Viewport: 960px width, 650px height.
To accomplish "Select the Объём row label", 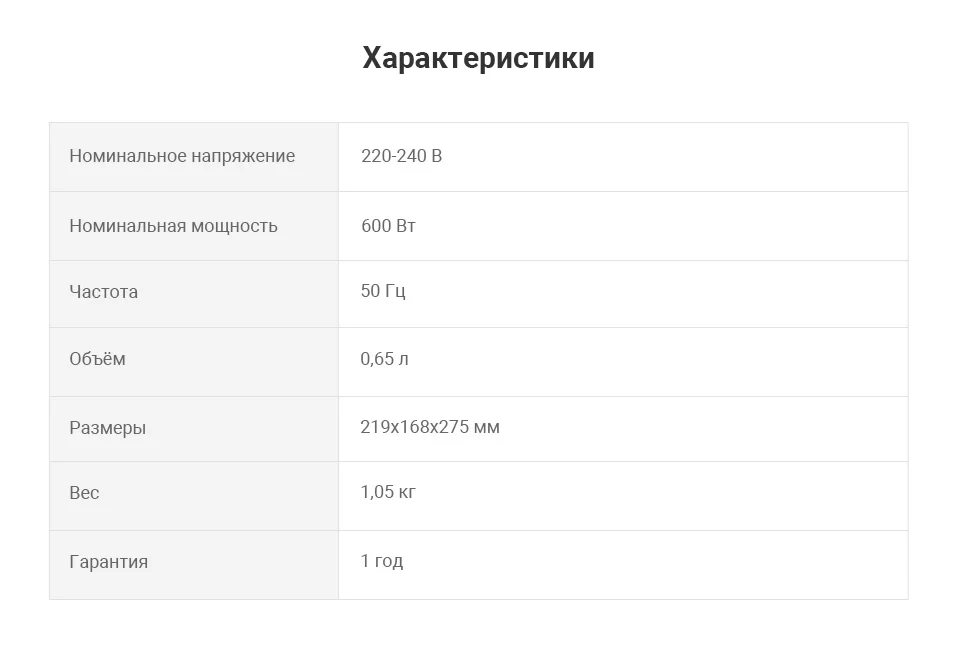I will 97,359.
